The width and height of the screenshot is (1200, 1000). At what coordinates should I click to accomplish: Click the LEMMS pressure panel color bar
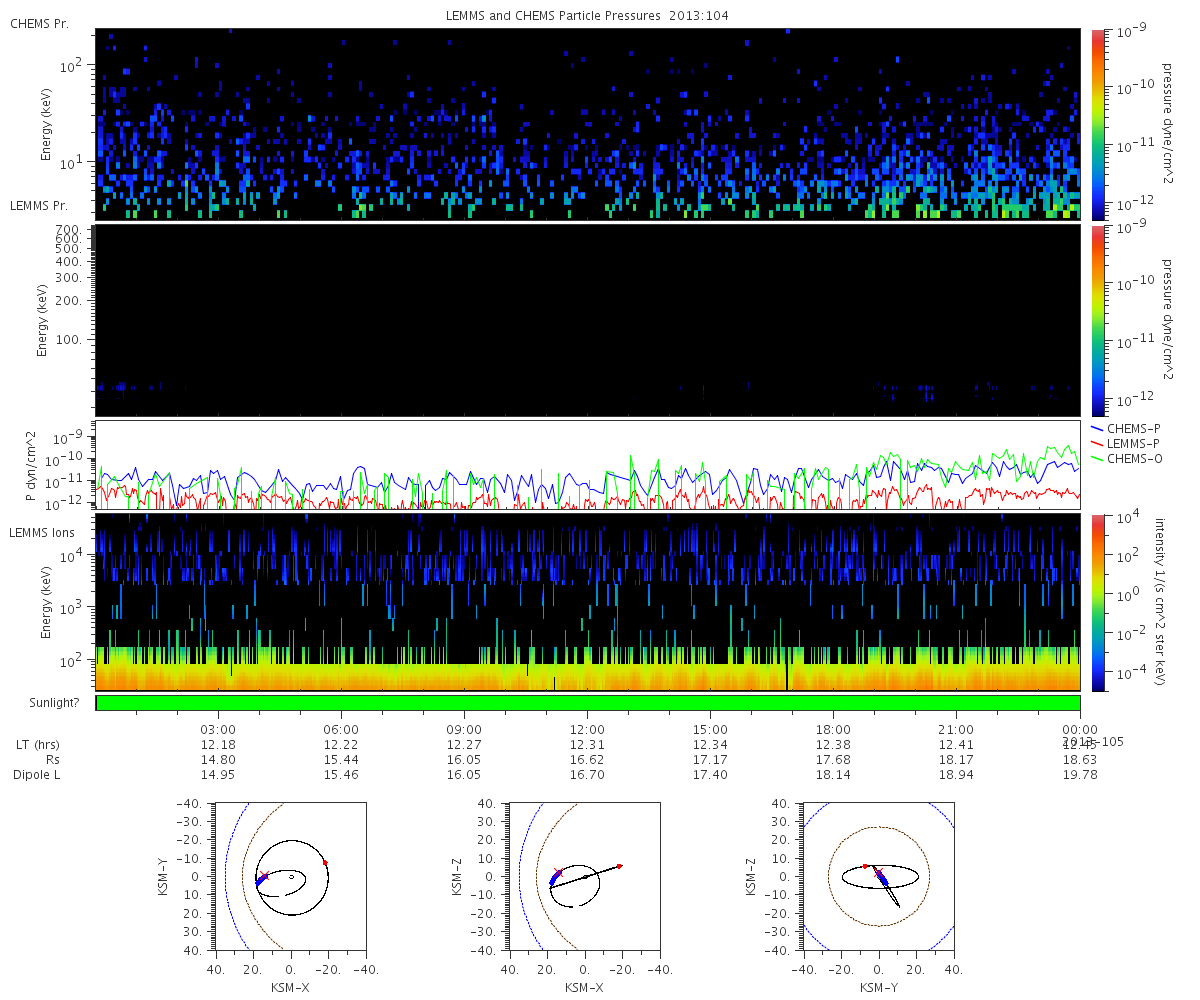click(1097, 320)
